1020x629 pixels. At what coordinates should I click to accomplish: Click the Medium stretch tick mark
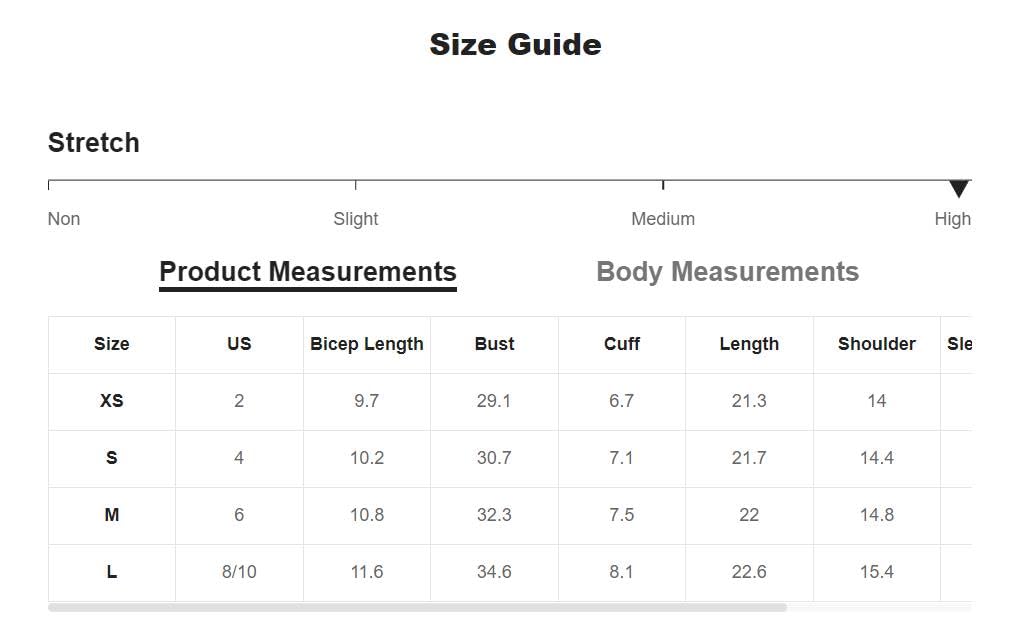pos(663,185)
